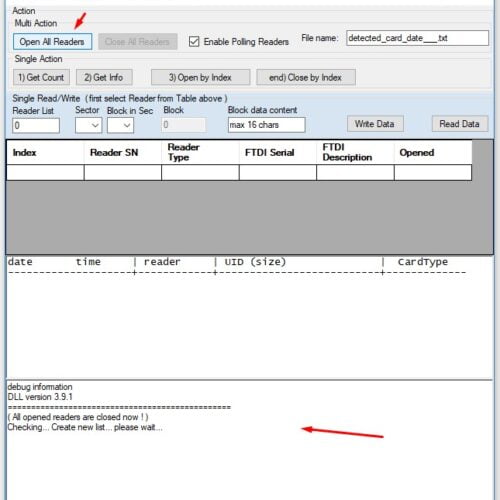Edit the File name field
The height and width of the screenshot is (500, 500).
click(417, 38)
